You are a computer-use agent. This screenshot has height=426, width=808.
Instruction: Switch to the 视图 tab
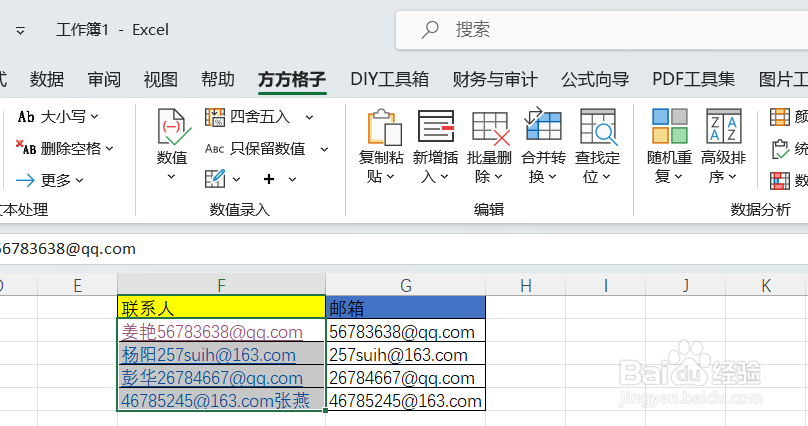point(161,79)
